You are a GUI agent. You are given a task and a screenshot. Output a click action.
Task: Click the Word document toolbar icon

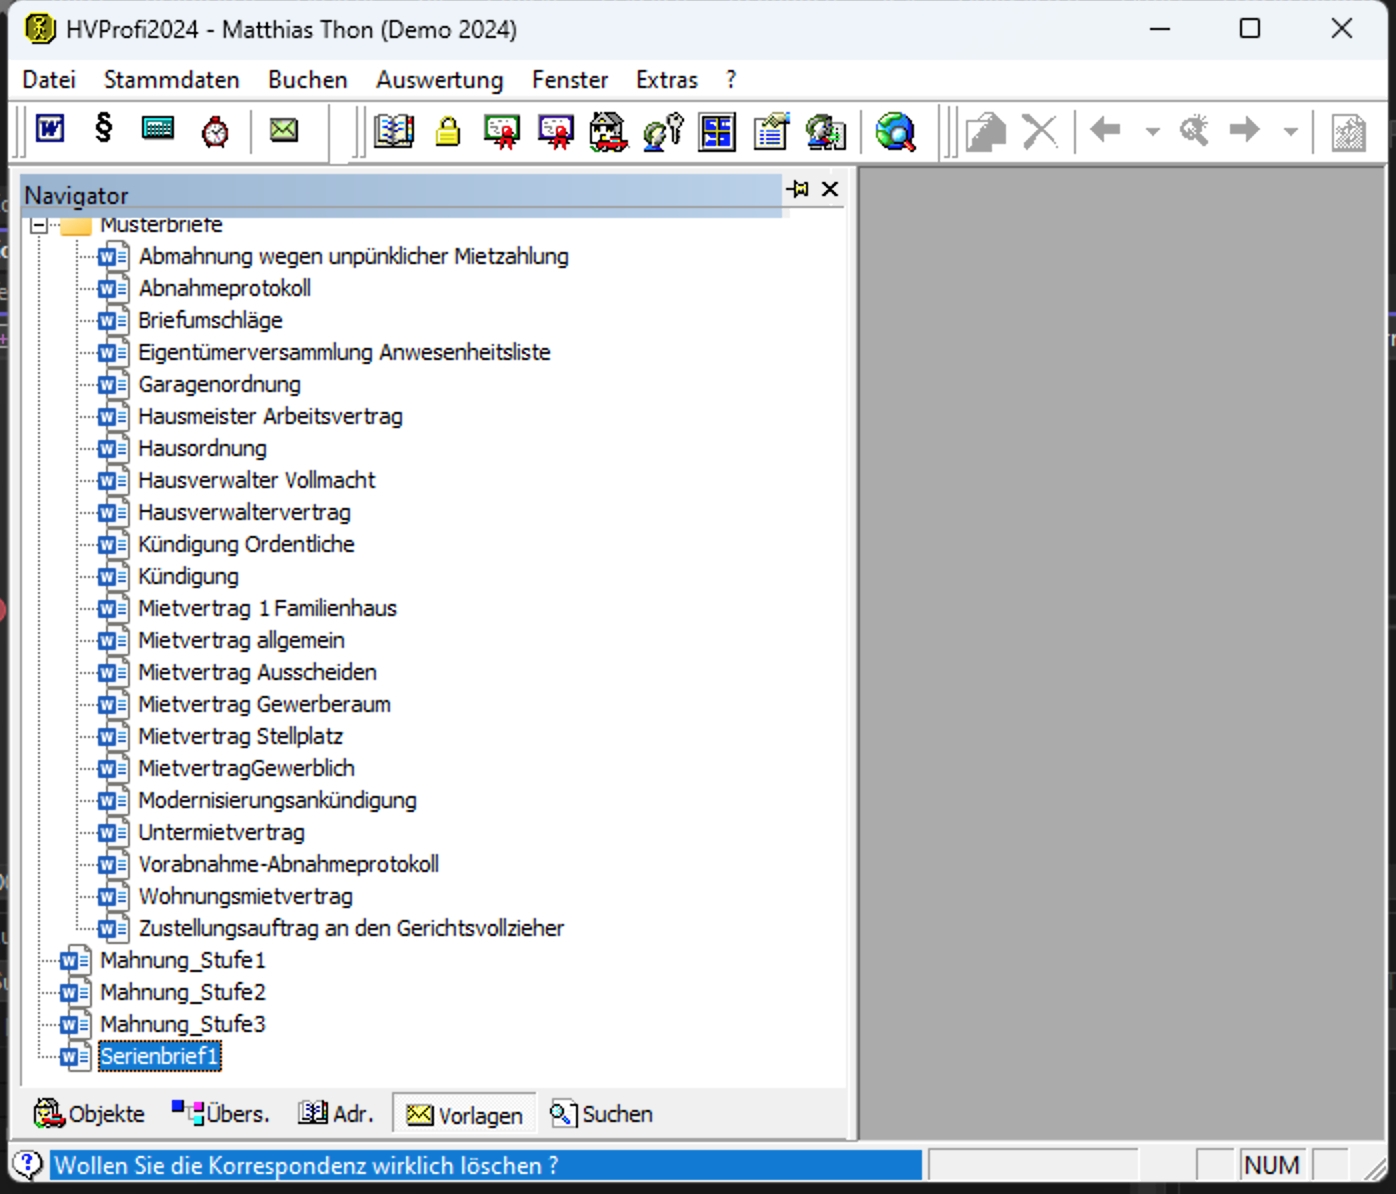[x=50, y=129]
